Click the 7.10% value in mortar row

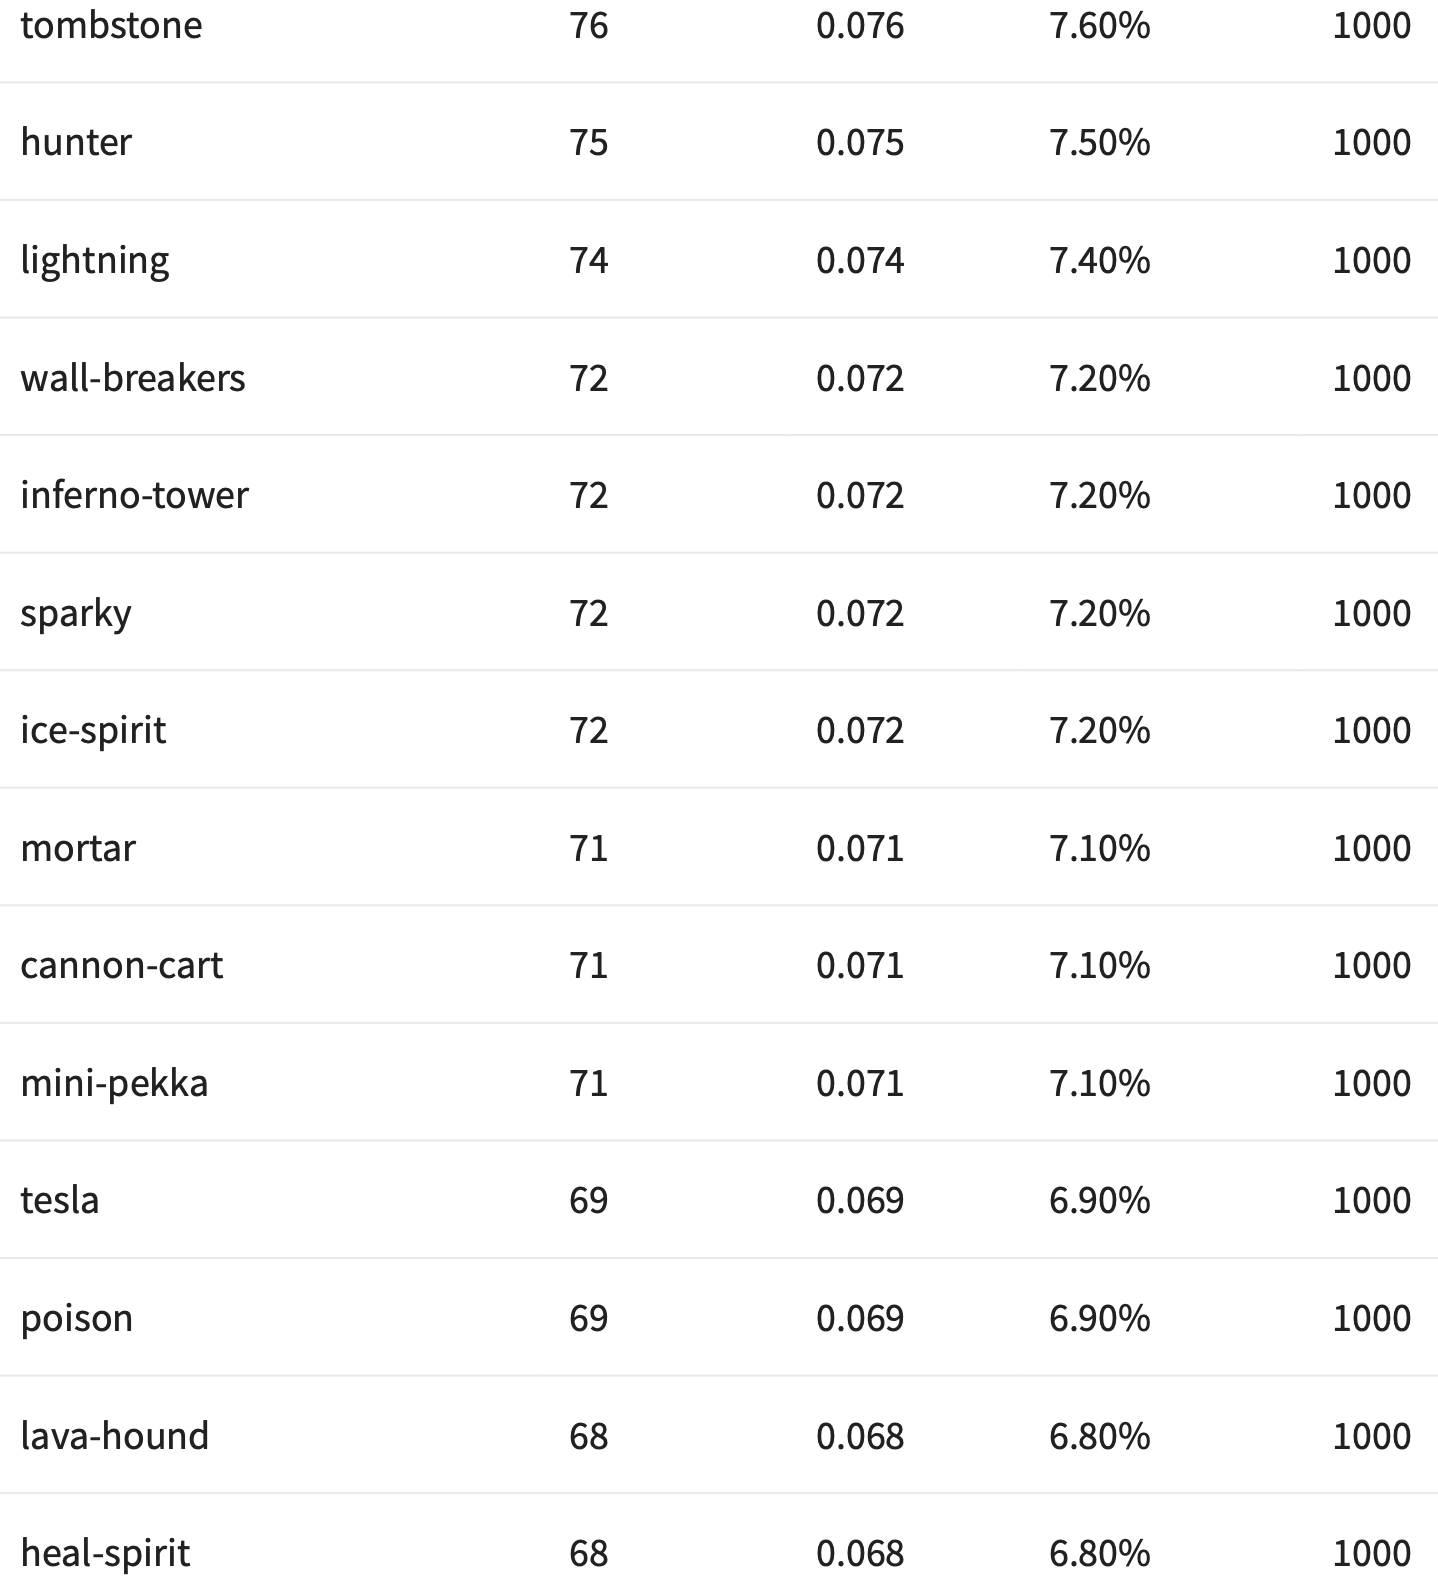click(x=1100, y=848)
